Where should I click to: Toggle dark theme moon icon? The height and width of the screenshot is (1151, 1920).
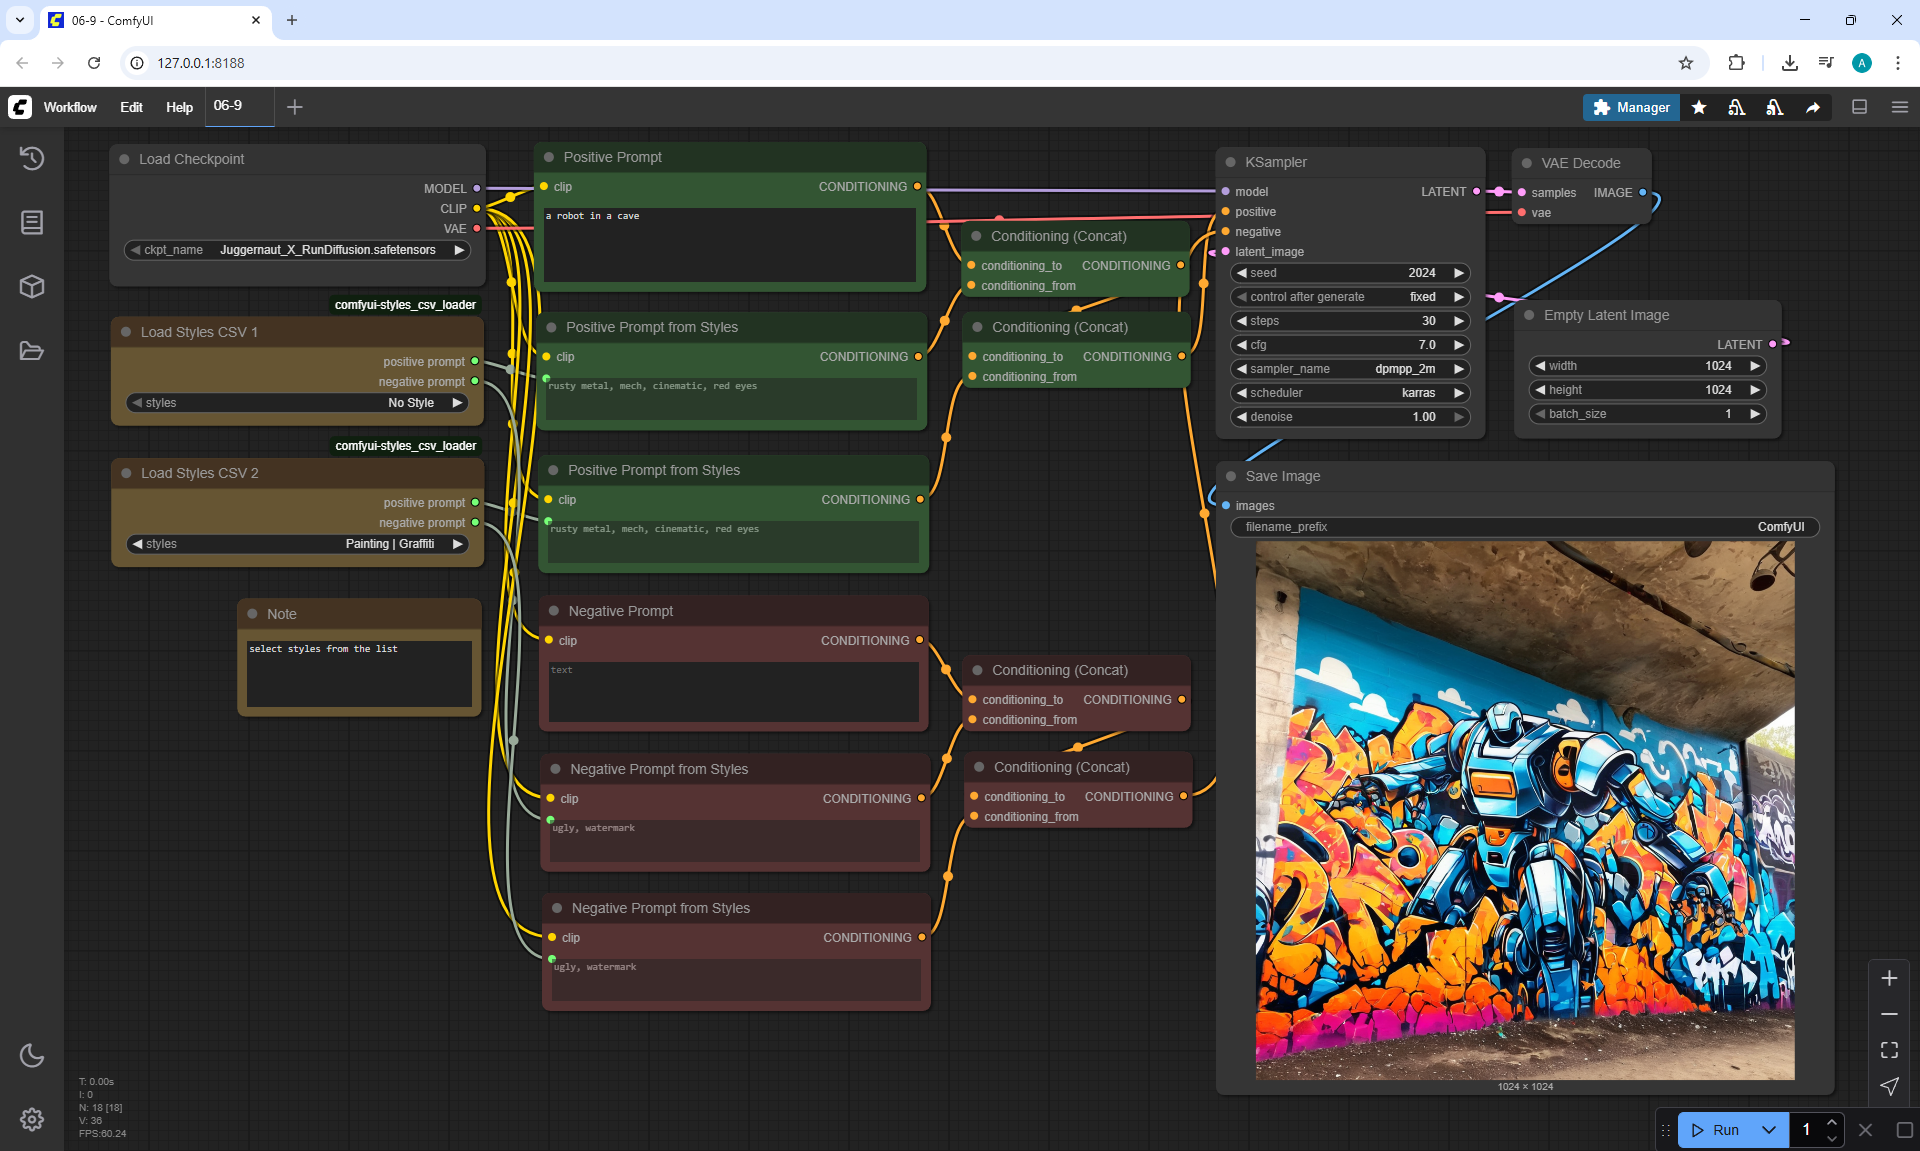[32, 1055]
